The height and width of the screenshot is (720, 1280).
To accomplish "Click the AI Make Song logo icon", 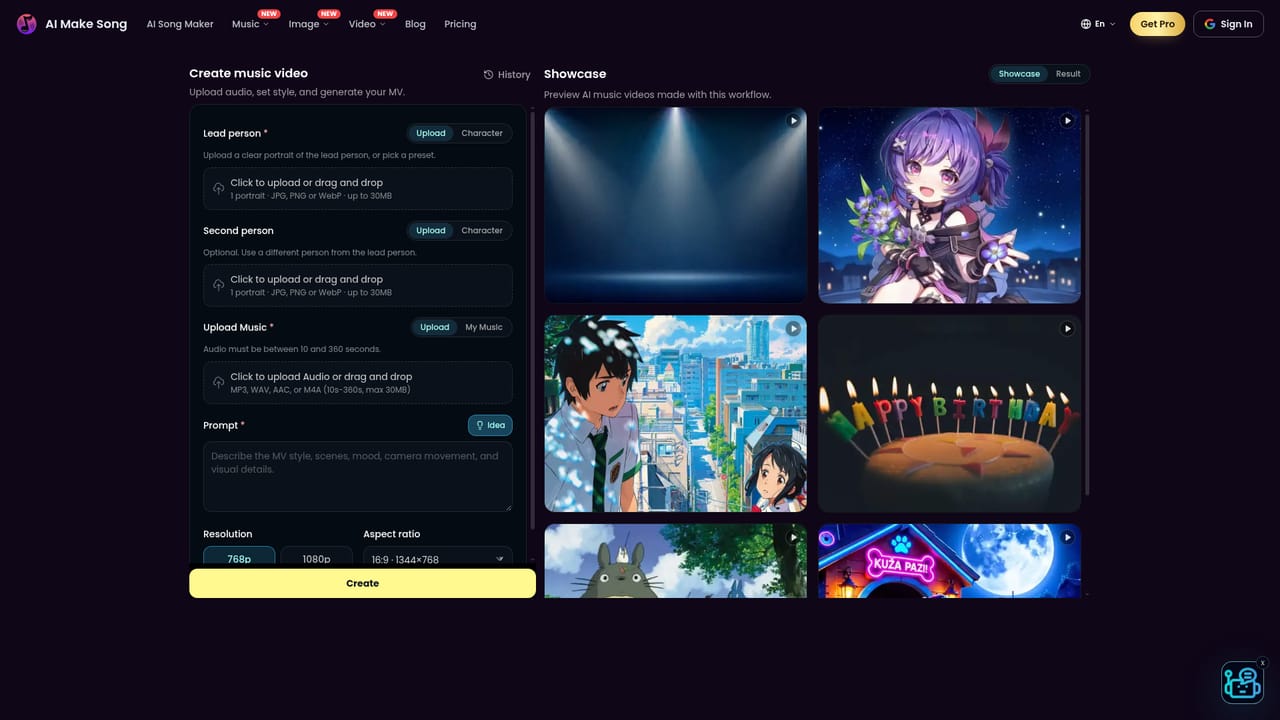I will (27, 24).
